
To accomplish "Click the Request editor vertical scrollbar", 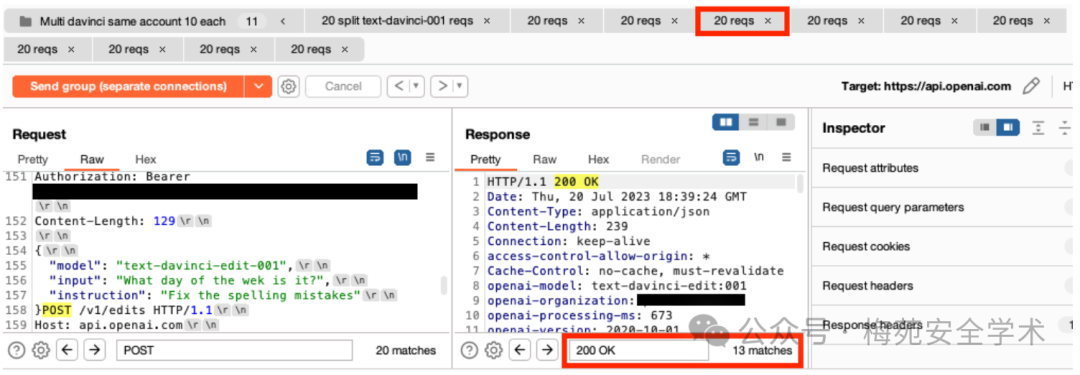I will tap(444, 285).
